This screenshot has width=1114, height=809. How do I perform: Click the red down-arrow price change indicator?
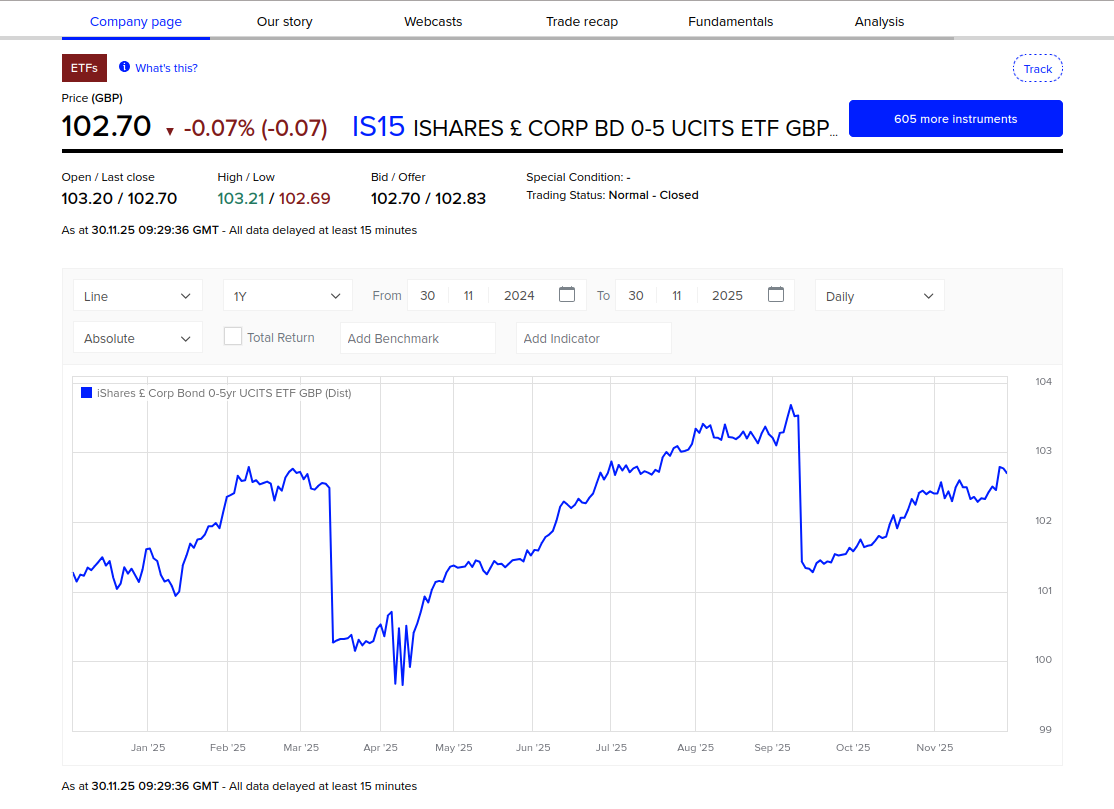tap(170, 130)
